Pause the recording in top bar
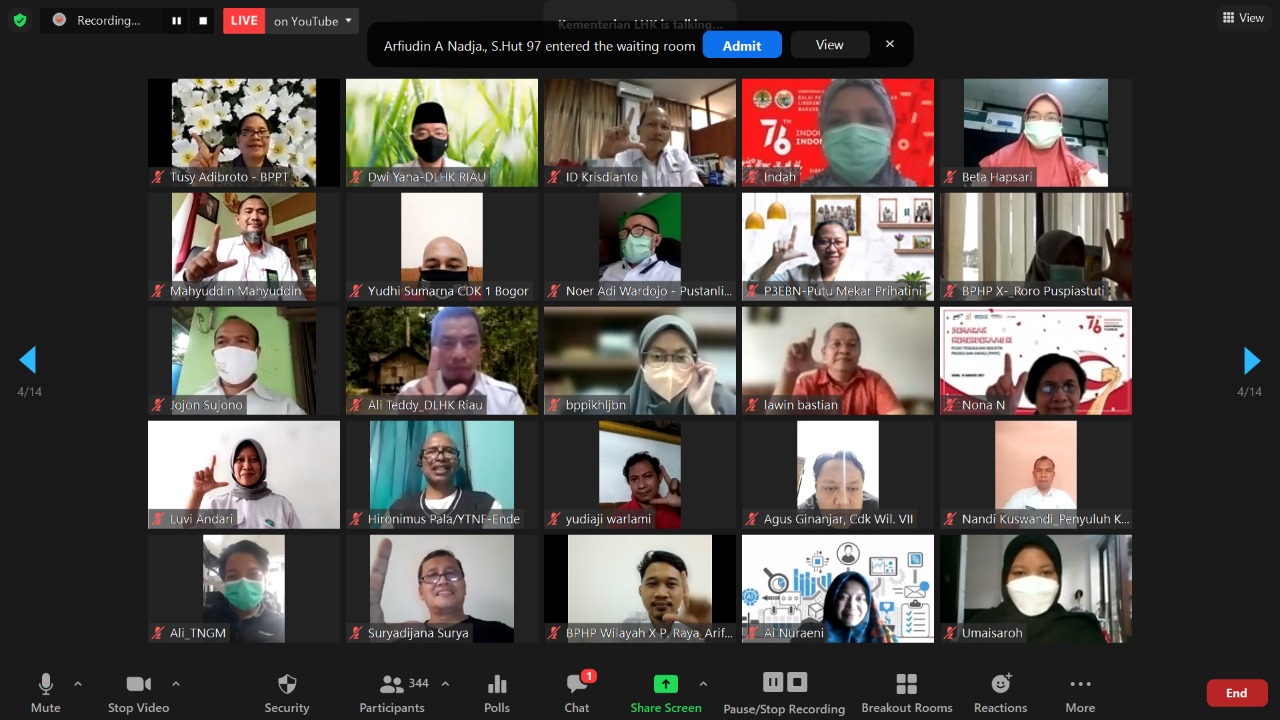This screenshot has width=1280, height=720. tap(176, 20)
